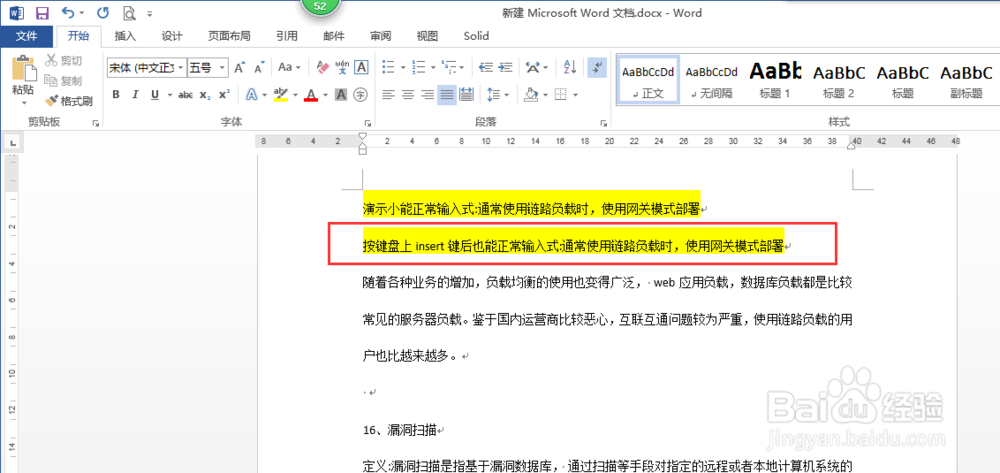Apply the 无间隔 style
1000x473 pixels.
[x=712, y=80]
